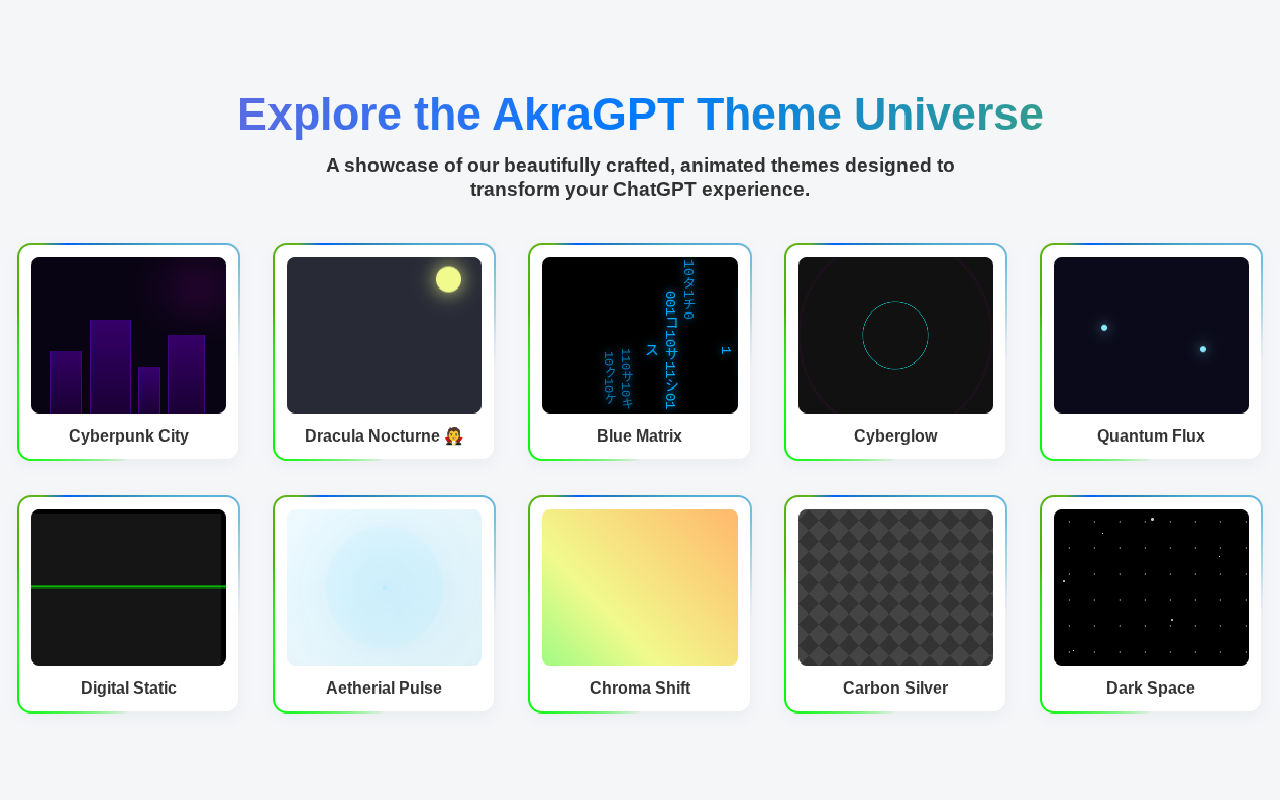Choose the Quantum Flux preview thumbnail
Image resolution: width=1280 pixels, height=800 pixels.
1151,335
